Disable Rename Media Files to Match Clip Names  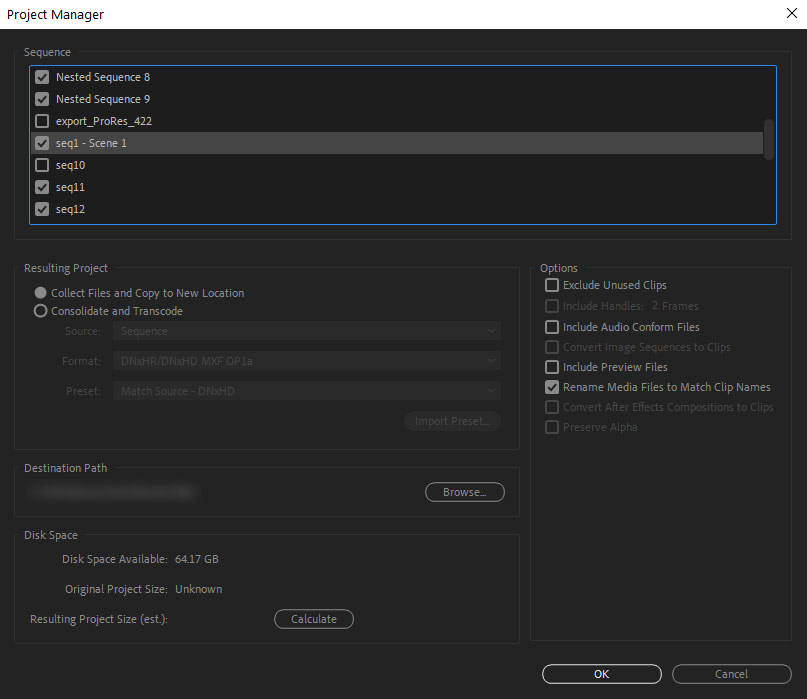click(x=552, y=387)
